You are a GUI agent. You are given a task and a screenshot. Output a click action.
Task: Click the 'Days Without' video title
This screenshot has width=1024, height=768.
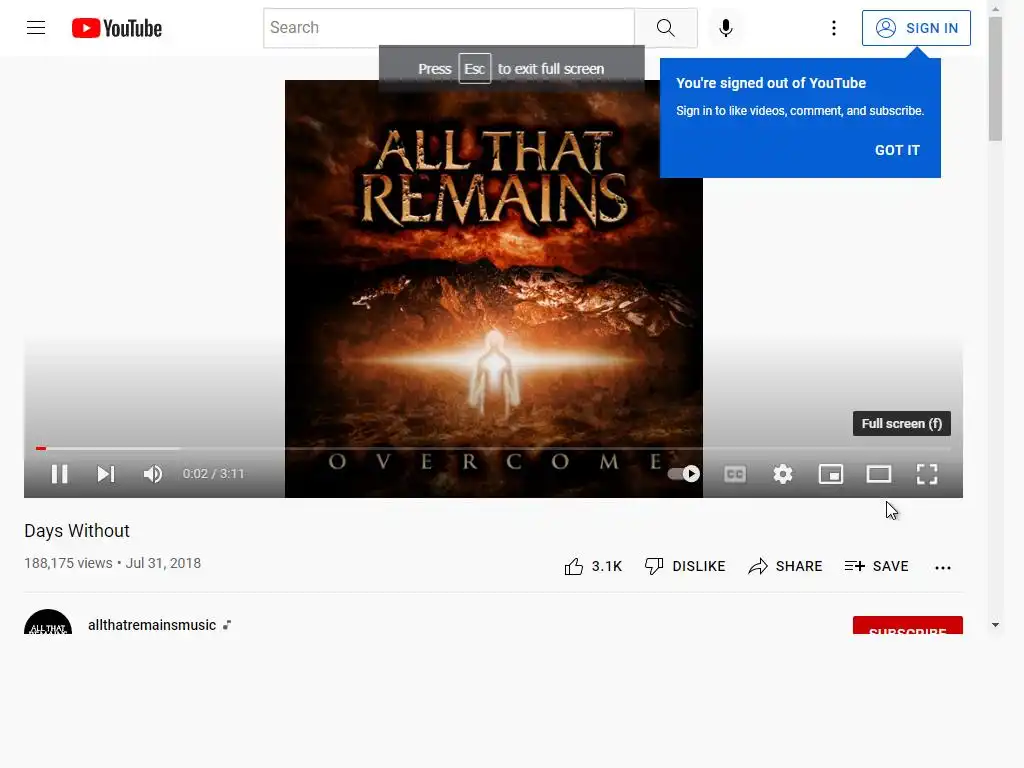(x=77, y=531)
